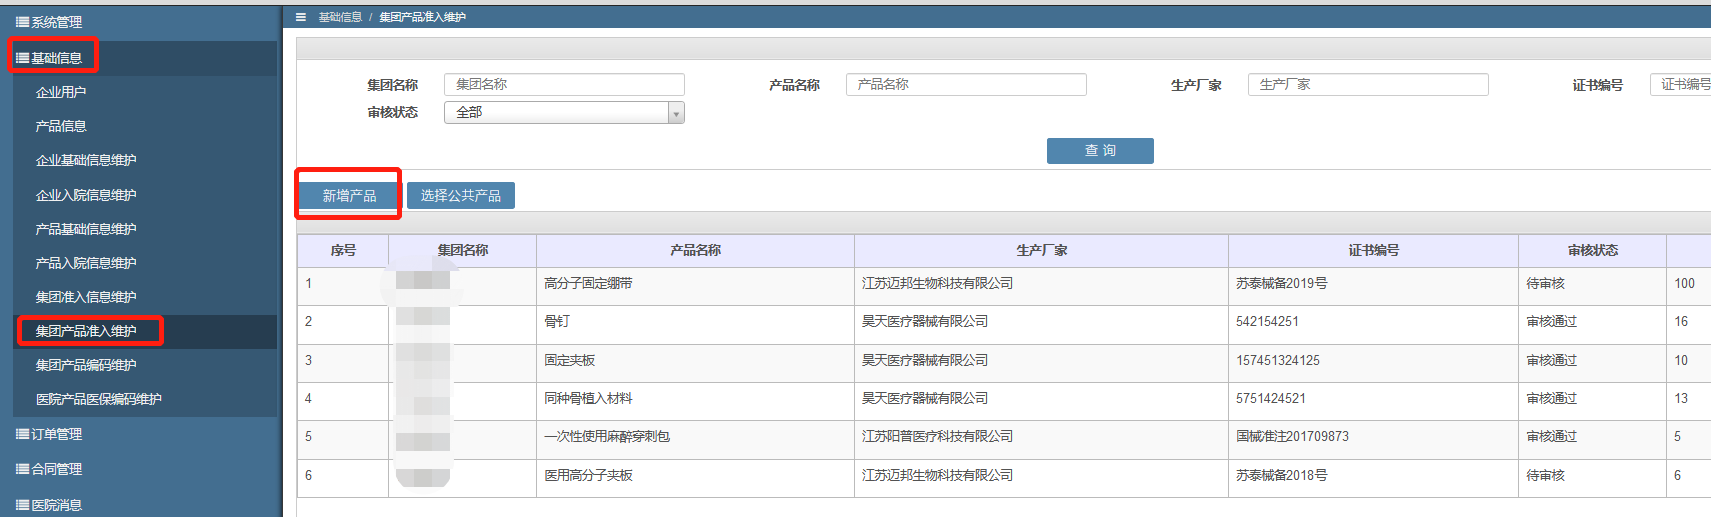Select 集团产品准入维护 menu item
The height and width of the screenshot is (517, 1711).
(86, 331)
